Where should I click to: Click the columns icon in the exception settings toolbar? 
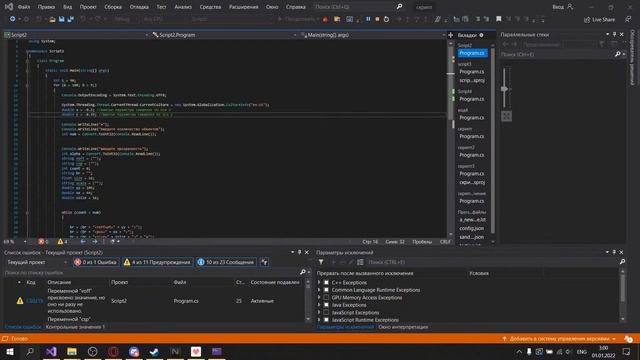tap(360, 262)
